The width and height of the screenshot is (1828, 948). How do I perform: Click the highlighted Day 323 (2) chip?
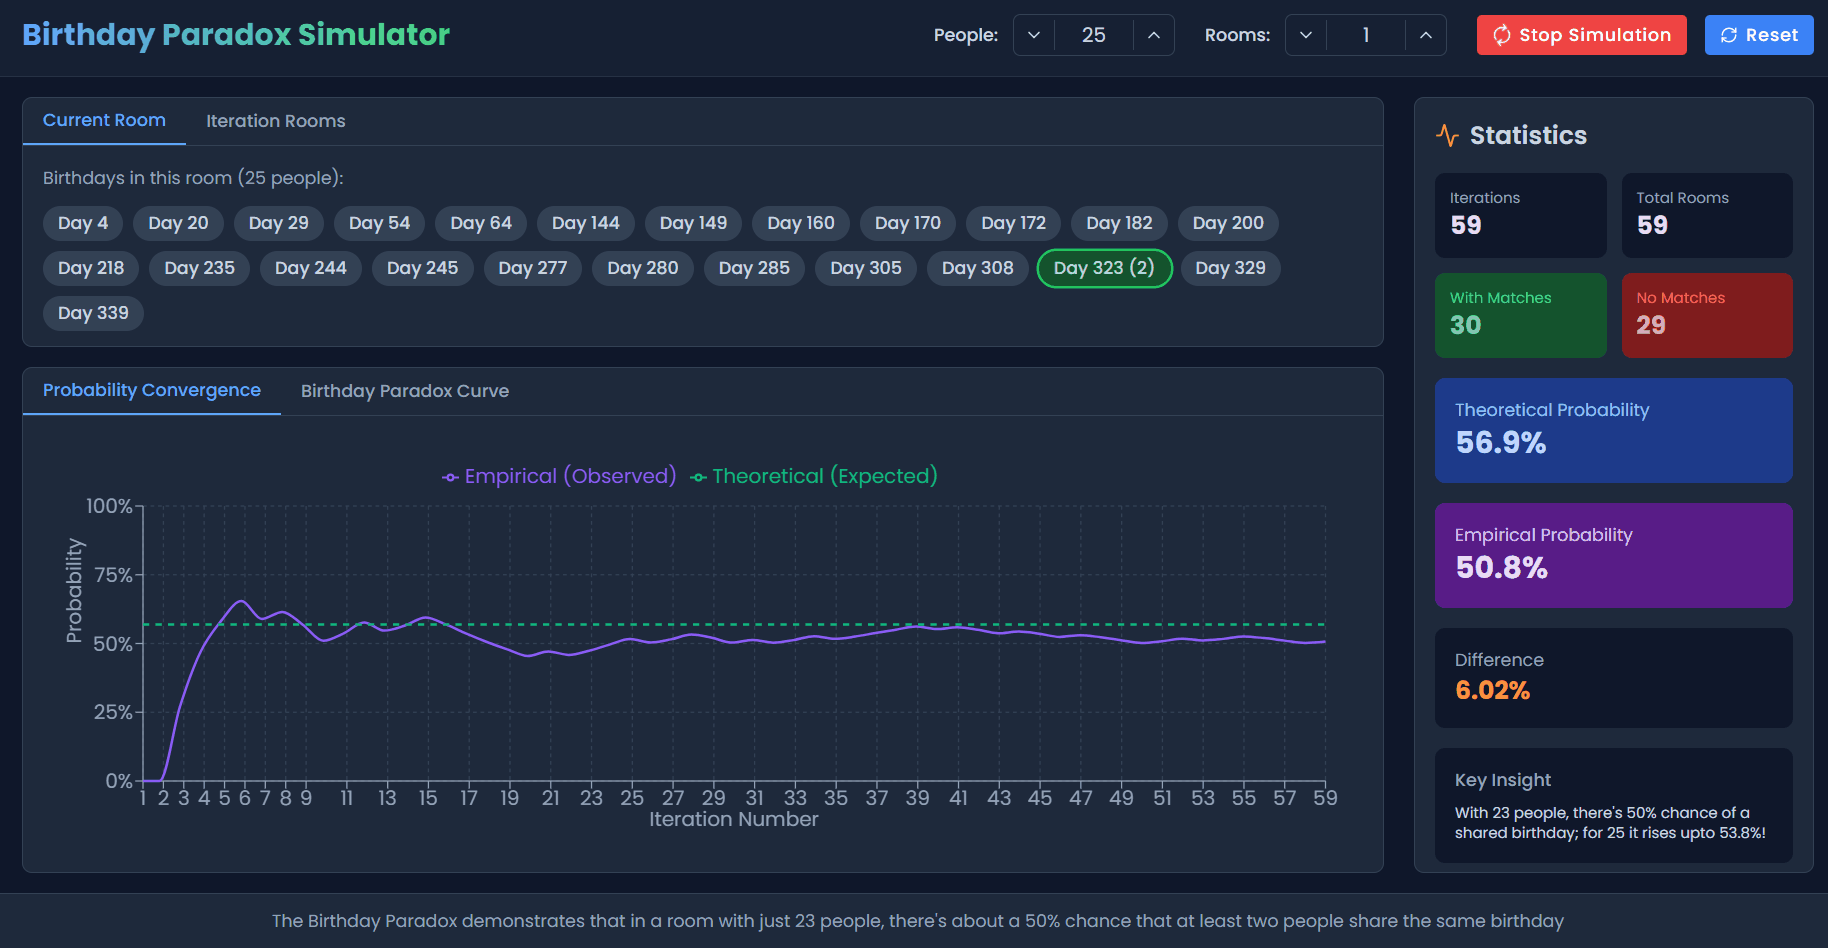click(1104, 268)
